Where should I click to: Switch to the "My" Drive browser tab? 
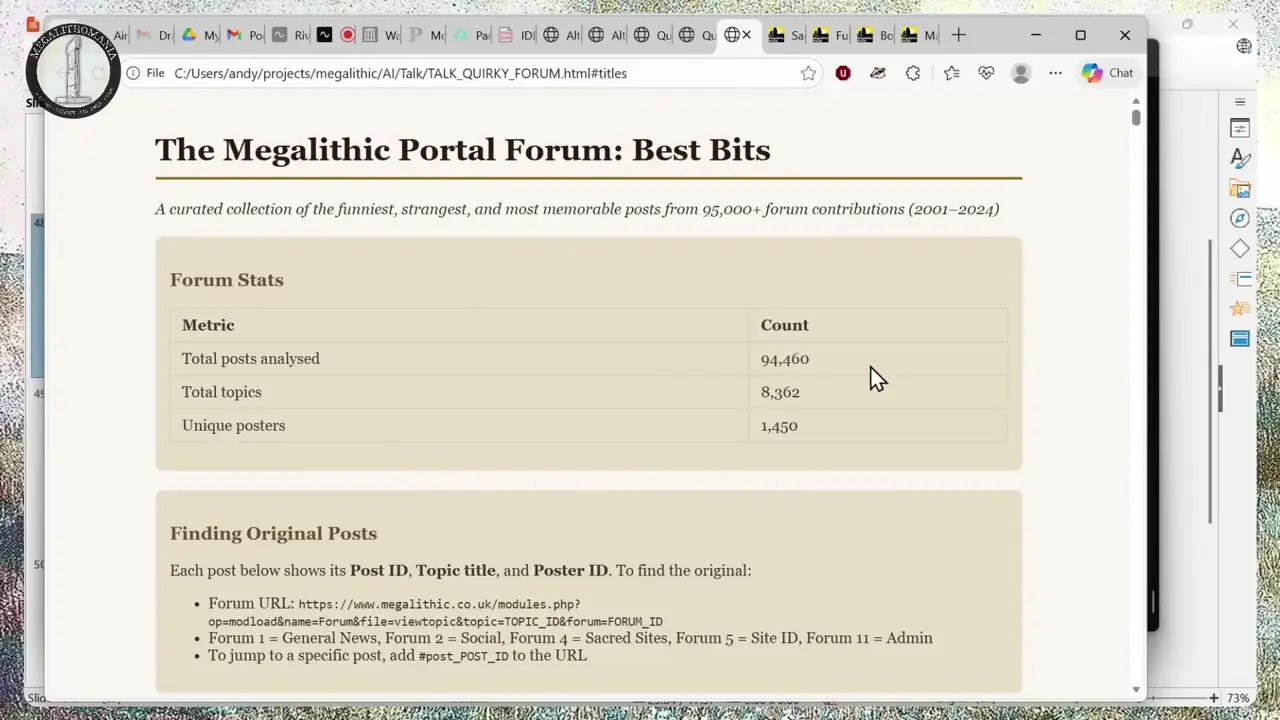click(199, 35)
